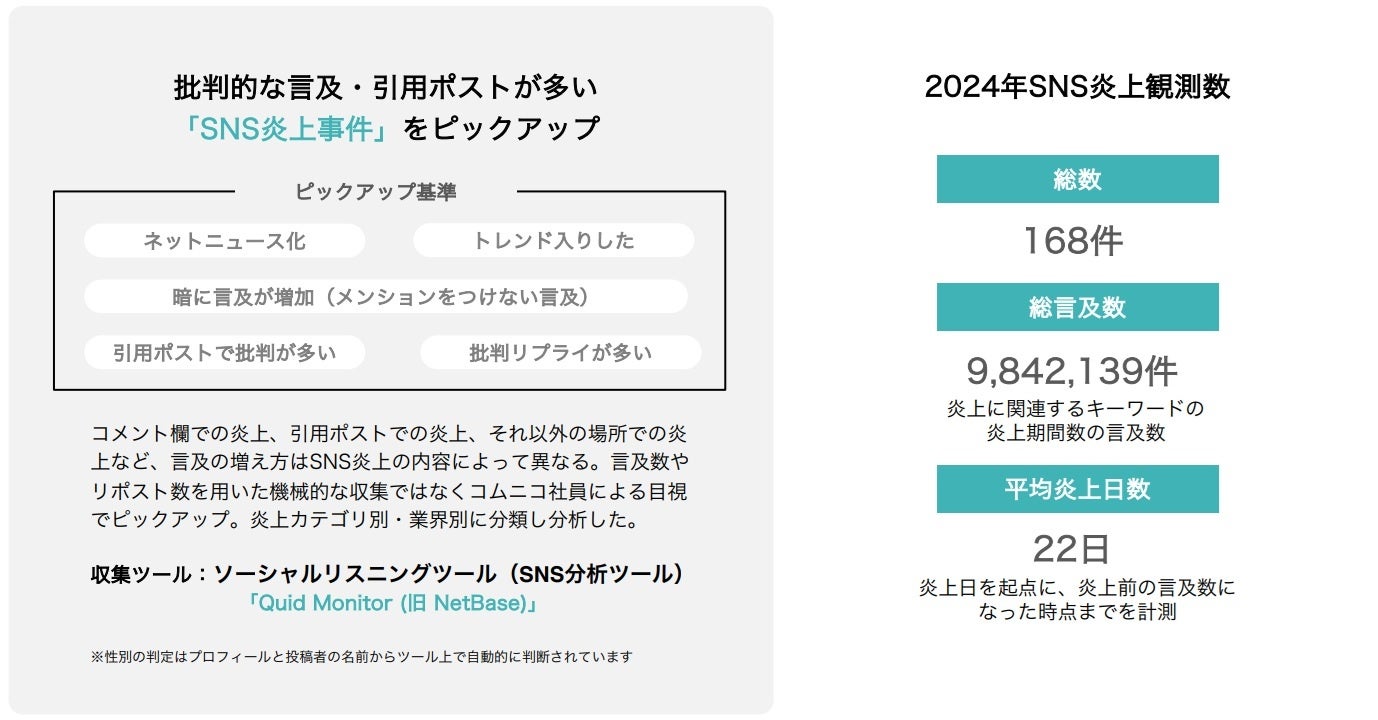Click the ネットニュース化 pill

point(224,241)
